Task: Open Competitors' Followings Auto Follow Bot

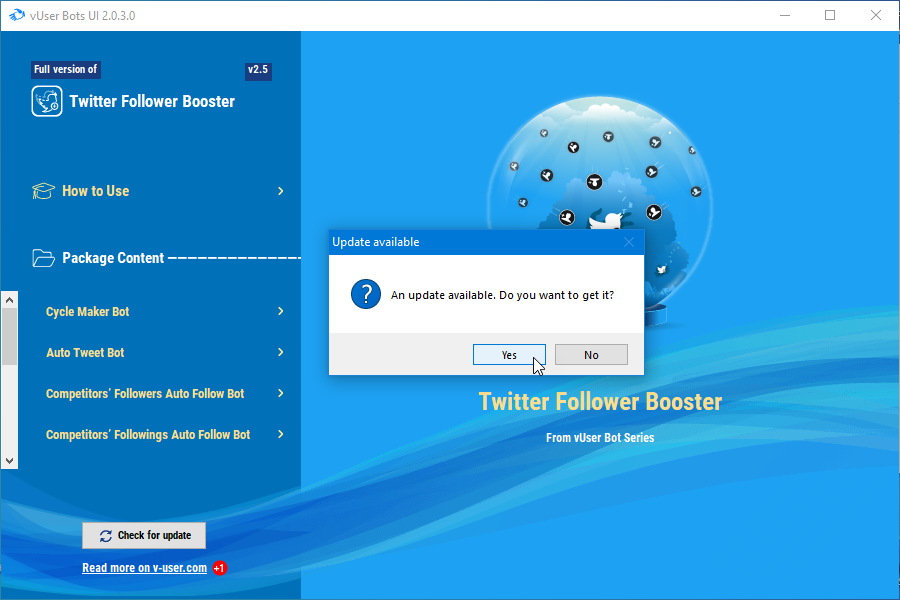Action: click(148, 435)
